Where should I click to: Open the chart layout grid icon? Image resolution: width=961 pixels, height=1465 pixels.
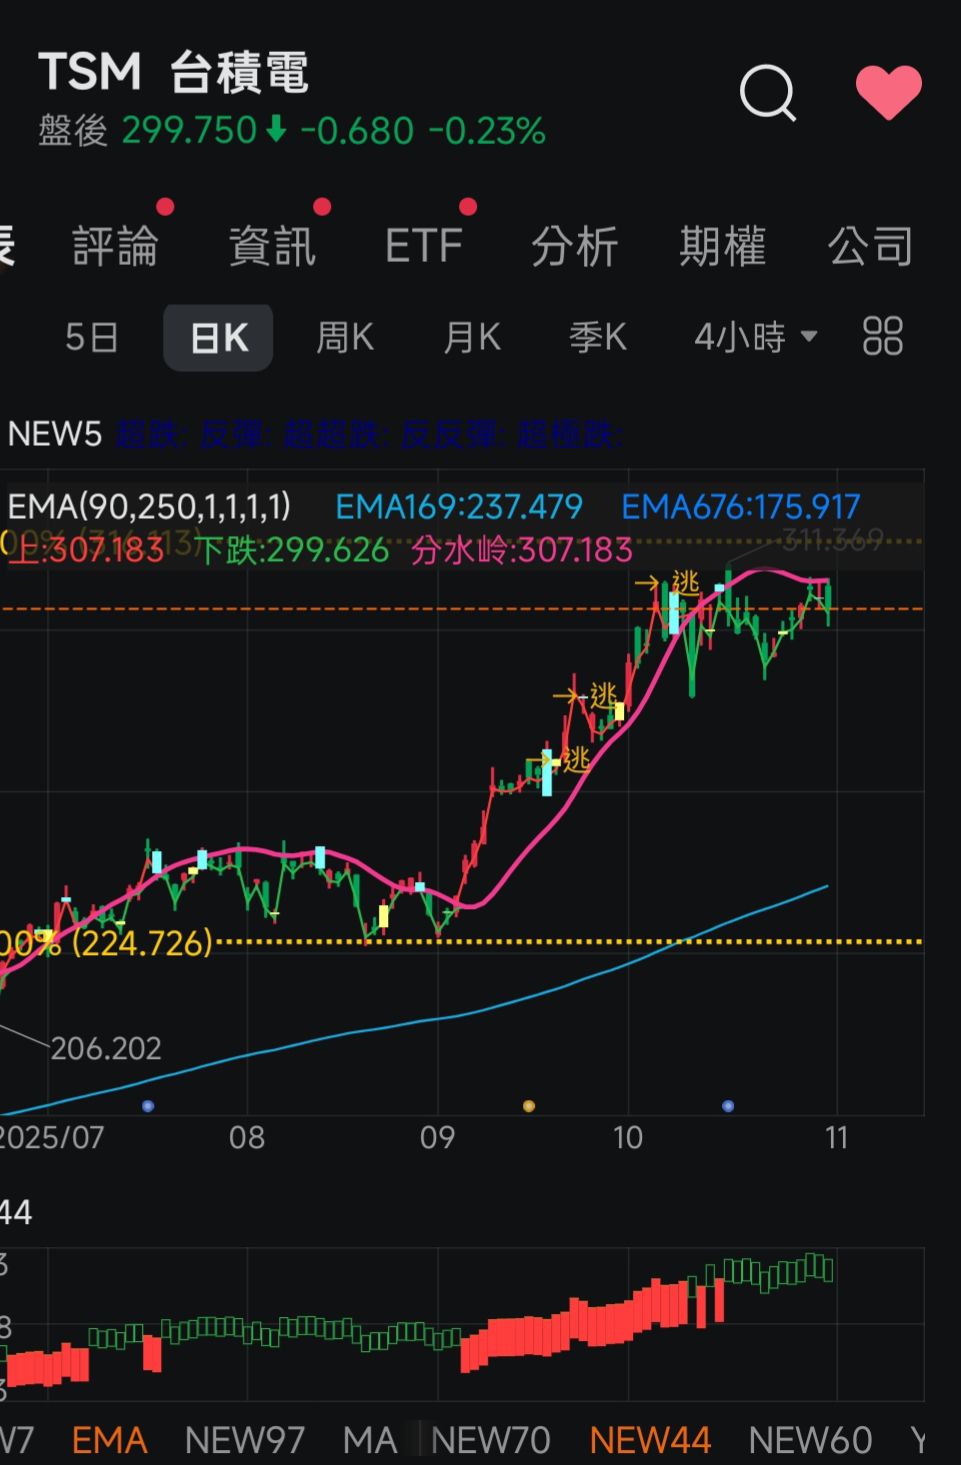coord(882,337)
